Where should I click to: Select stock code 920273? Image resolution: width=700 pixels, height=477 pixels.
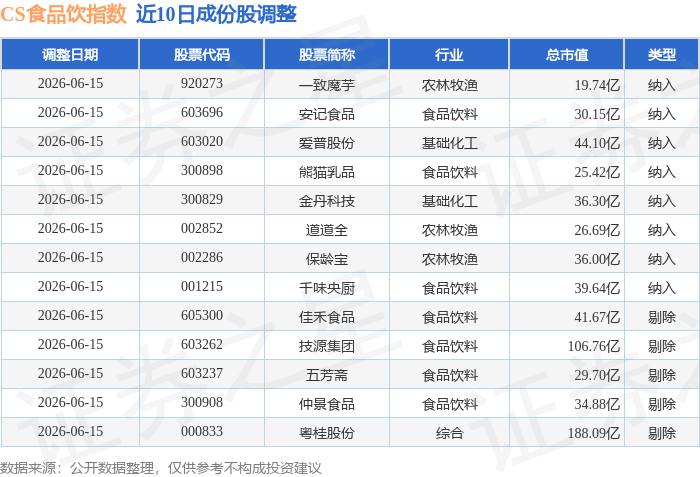[x=202, y=84]
